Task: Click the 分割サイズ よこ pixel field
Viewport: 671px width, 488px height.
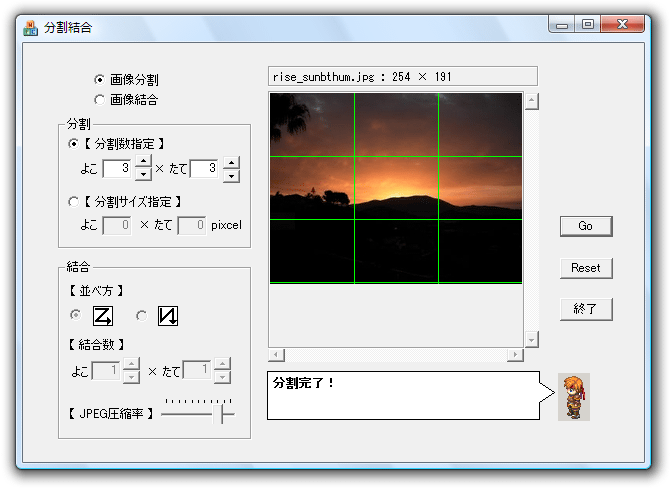Action: tap(117, 225)
